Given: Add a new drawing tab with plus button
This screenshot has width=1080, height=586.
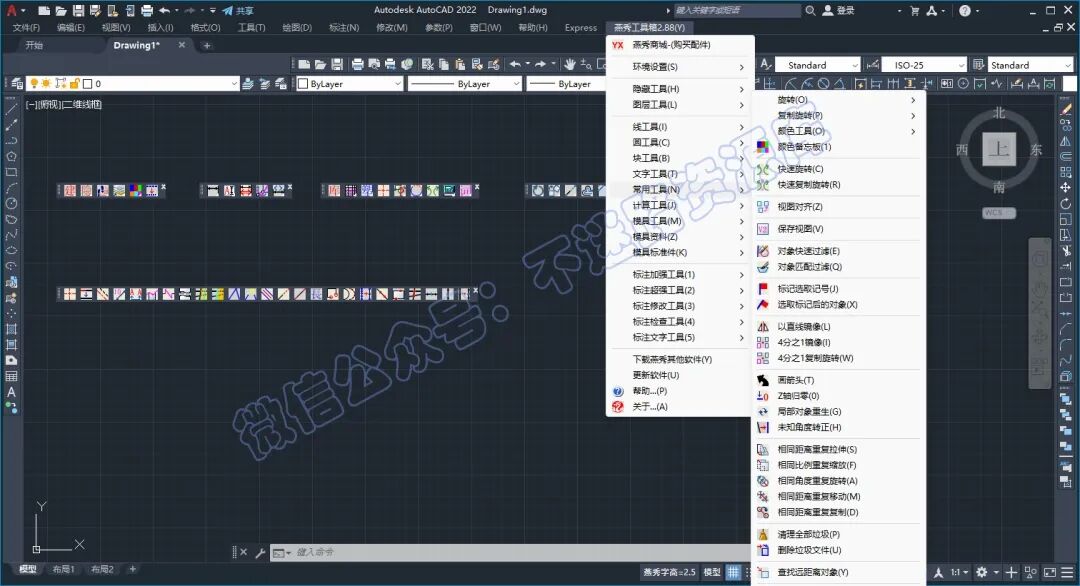Looking at the screenshot, I should tap(207, 45).
